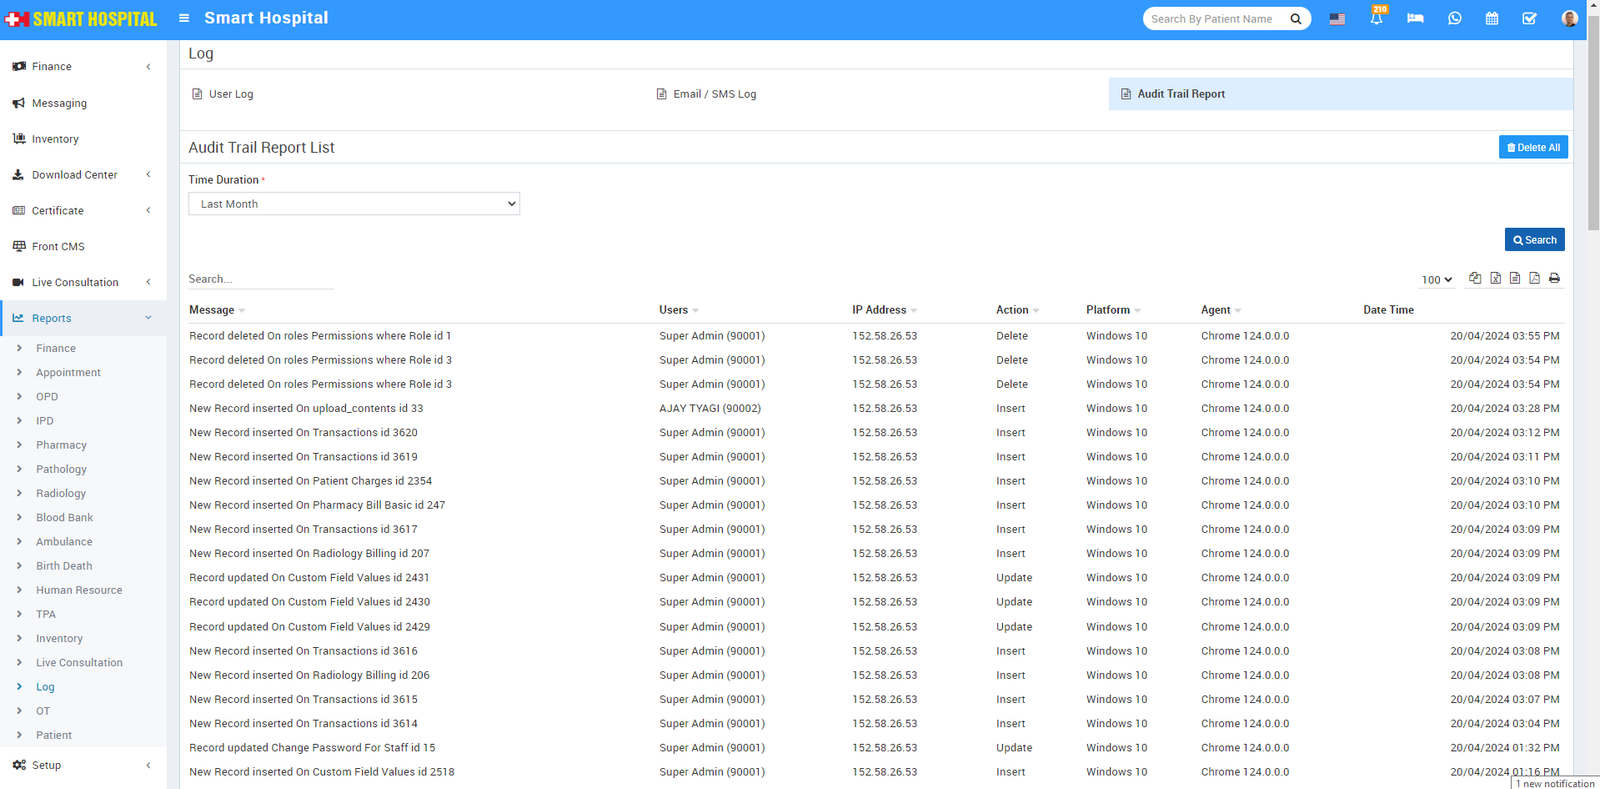Image resolution: width=1600 pixels, height=789 pixels.
Task: Click the bed status icon
Action: 1415,19
